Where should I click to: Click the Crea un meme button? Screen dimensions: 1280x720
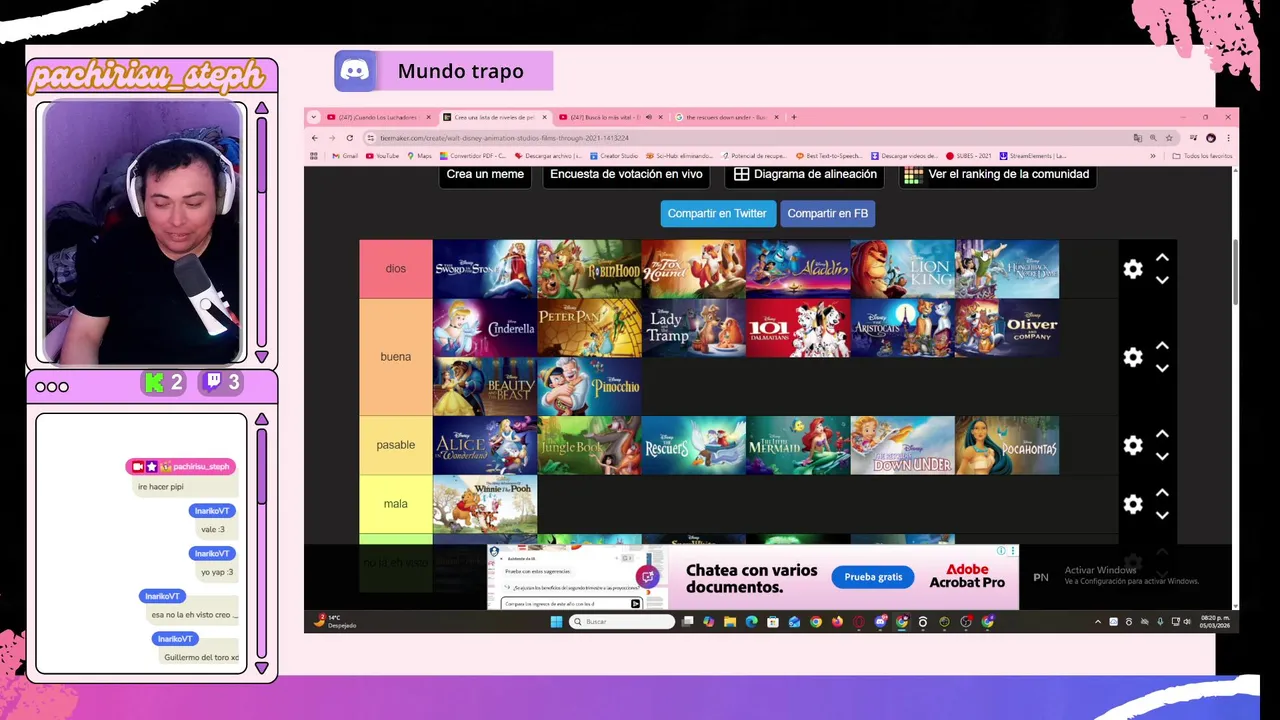tap(485, 175)
